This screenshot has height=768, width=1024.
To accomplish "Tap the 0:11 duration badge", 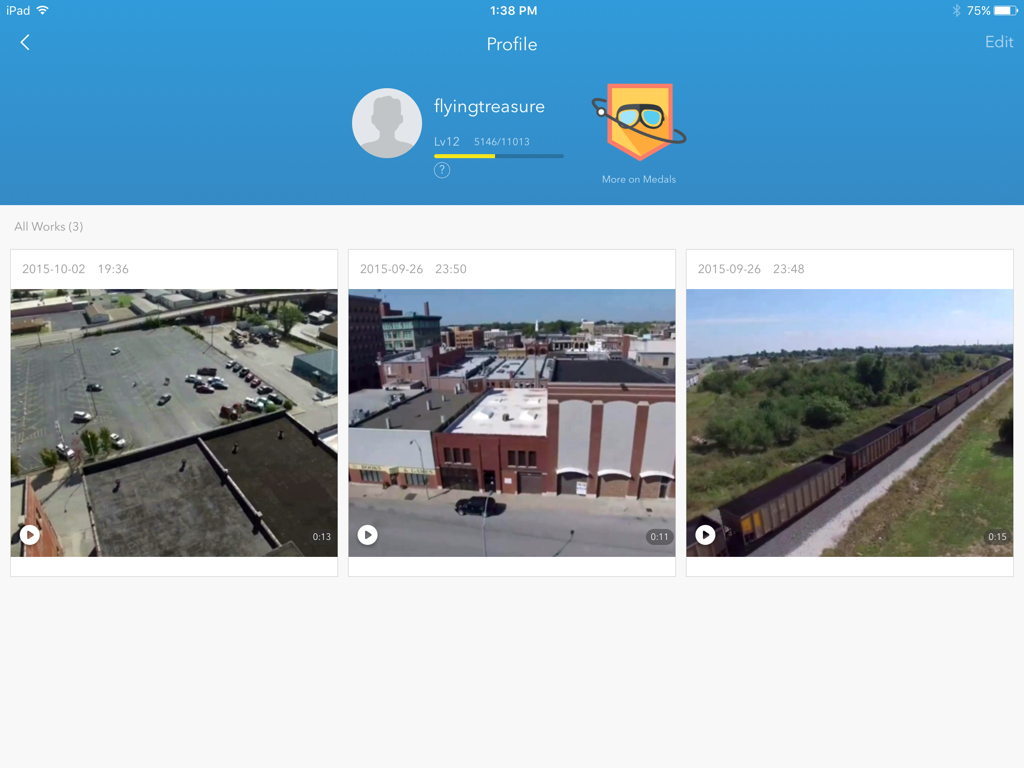I will coord(660,537).
